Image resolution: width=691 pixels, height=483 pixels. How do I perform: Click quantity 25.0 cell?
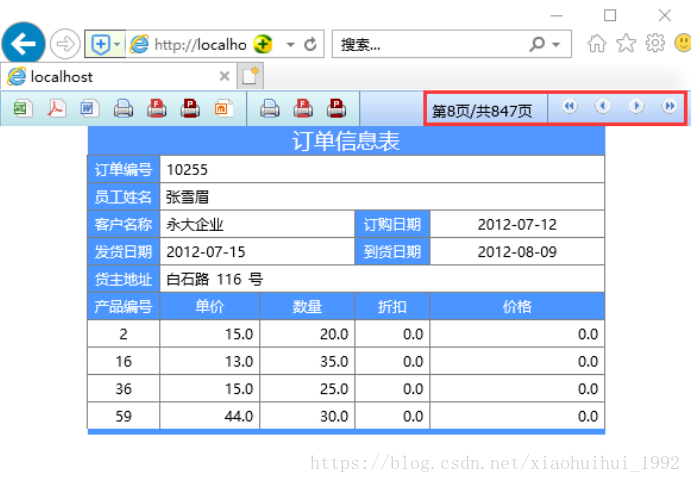pos(308,389)
